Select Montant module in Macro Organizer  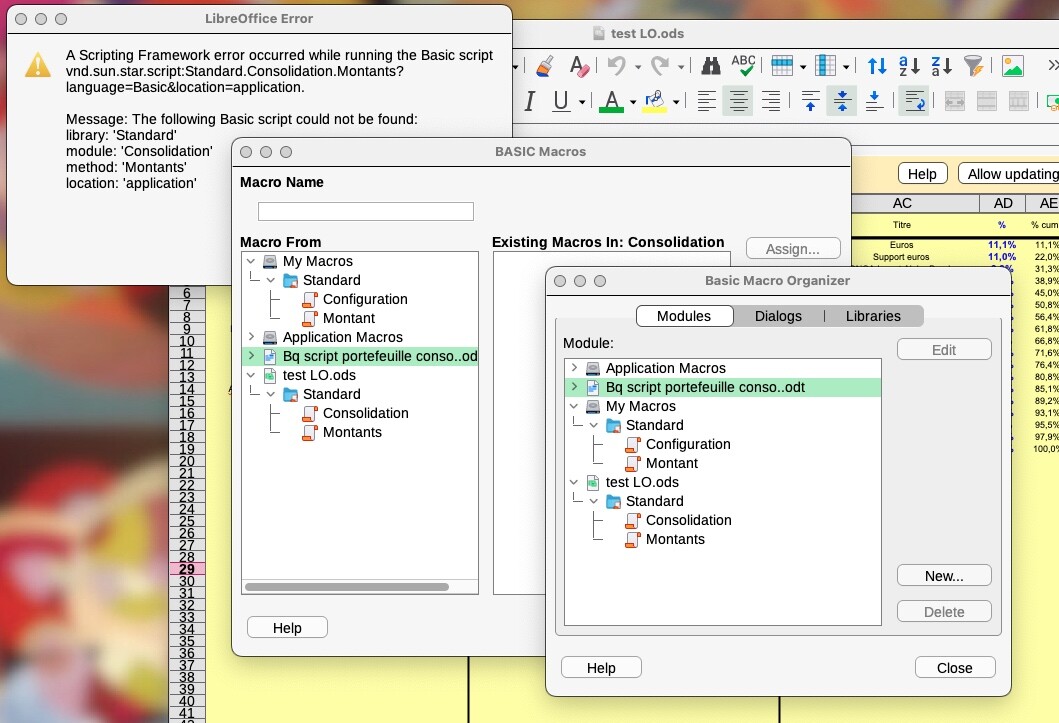tap(671, 463)
